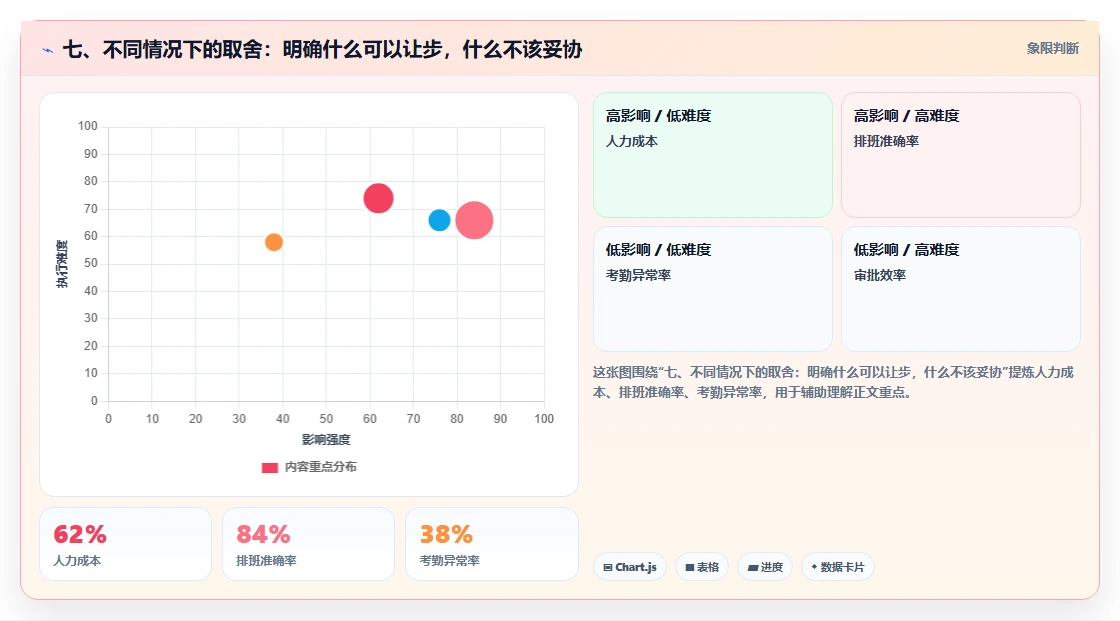Viewport: 1120px width, 621px height.
Task: Click 审批效率 text in quadrant card
Action: pos(879,275)
